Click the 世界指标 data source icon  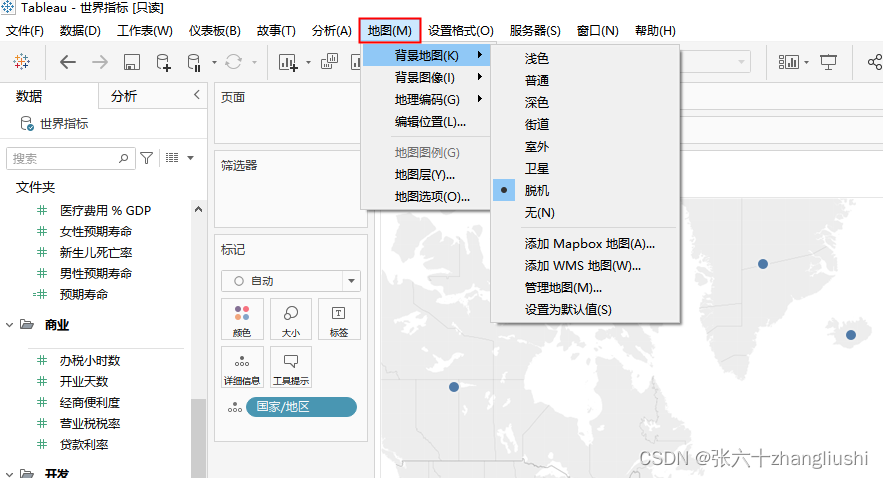[27, 123]
